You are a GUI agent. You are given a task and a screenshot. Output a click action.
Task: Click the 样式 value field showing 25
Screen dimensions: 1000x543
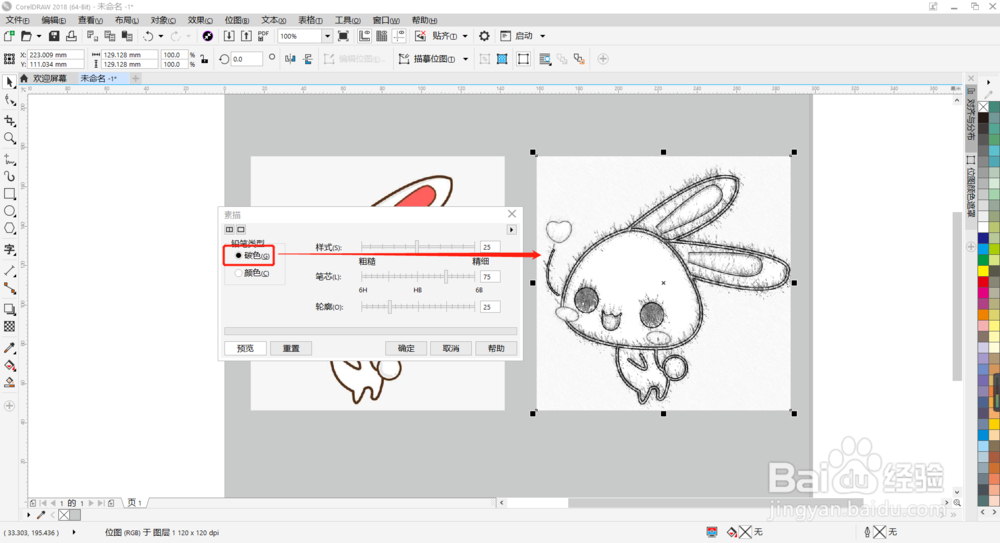tap(490, 247)
